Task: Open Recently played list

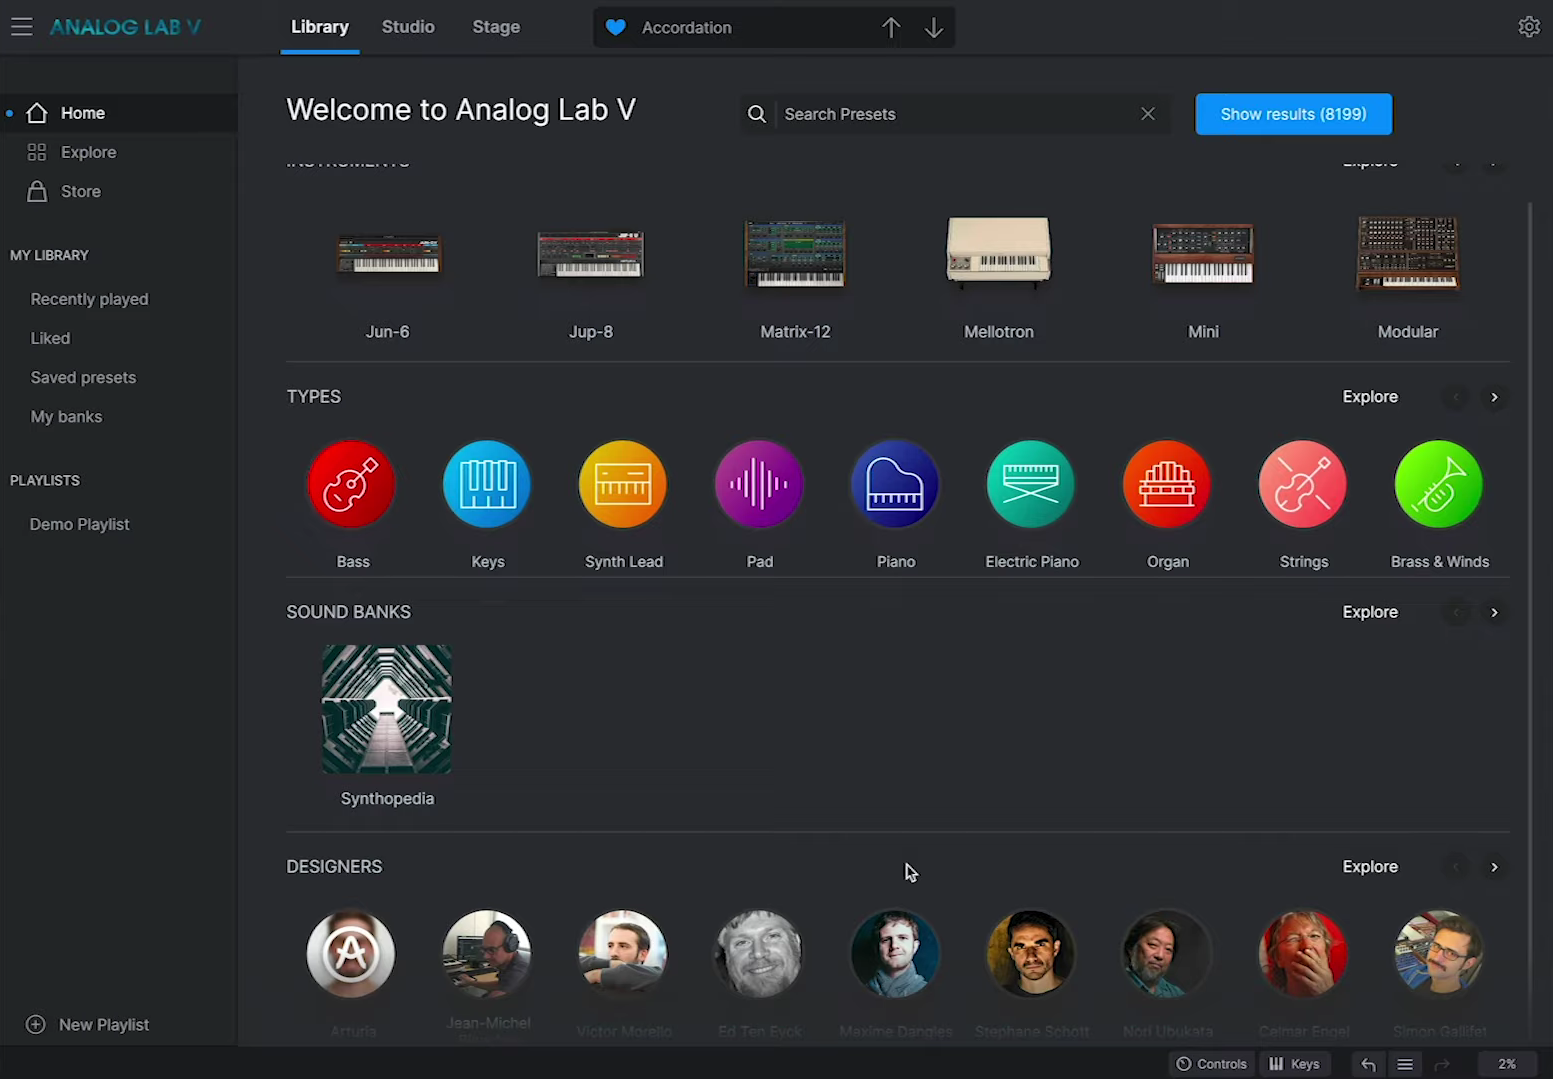Action: pos(89,299)
